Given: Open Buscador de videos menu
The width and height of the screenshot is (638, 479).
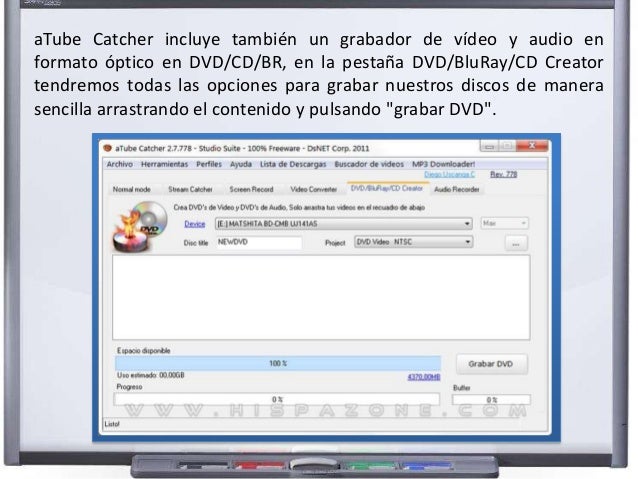Looking at the screenshot, I should click(x=369, y=164).
